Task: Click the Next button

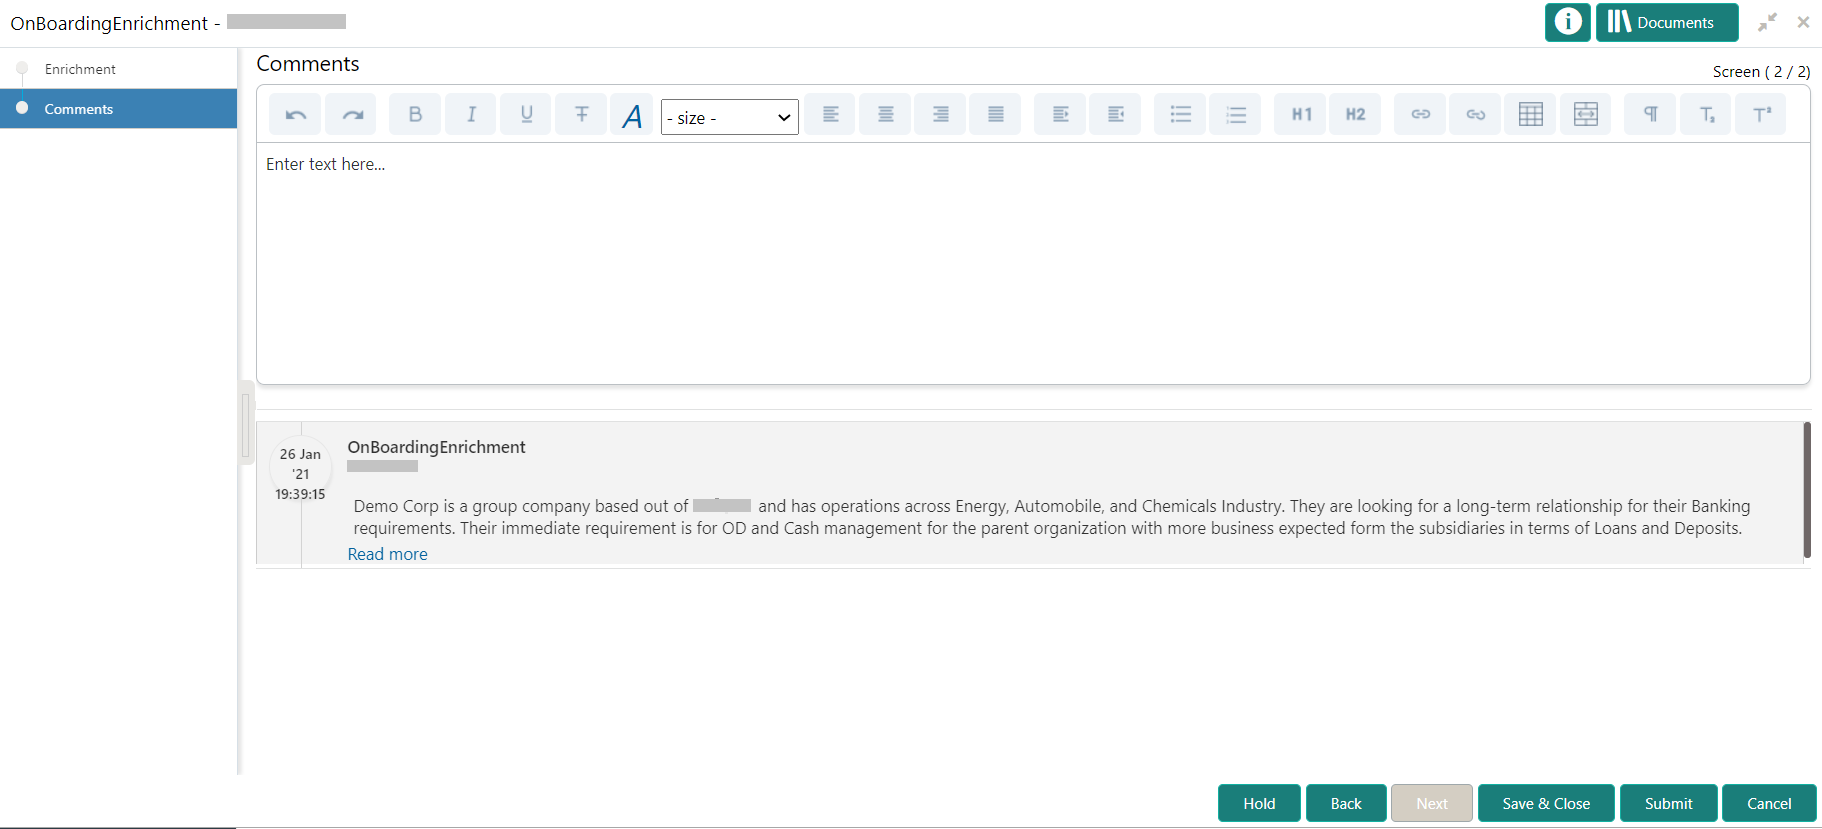Action: point(1432,803)
